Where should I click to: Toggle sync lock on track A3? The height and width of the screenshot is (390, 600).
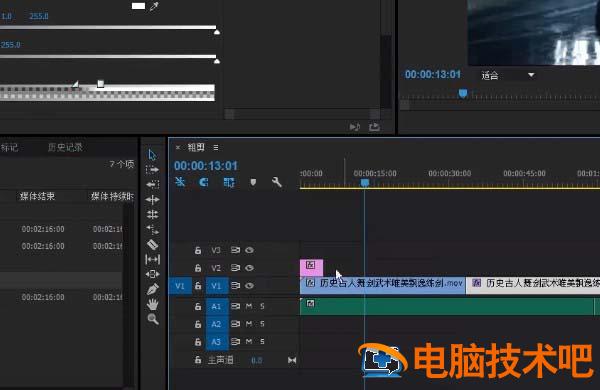[x=235, y=341]
